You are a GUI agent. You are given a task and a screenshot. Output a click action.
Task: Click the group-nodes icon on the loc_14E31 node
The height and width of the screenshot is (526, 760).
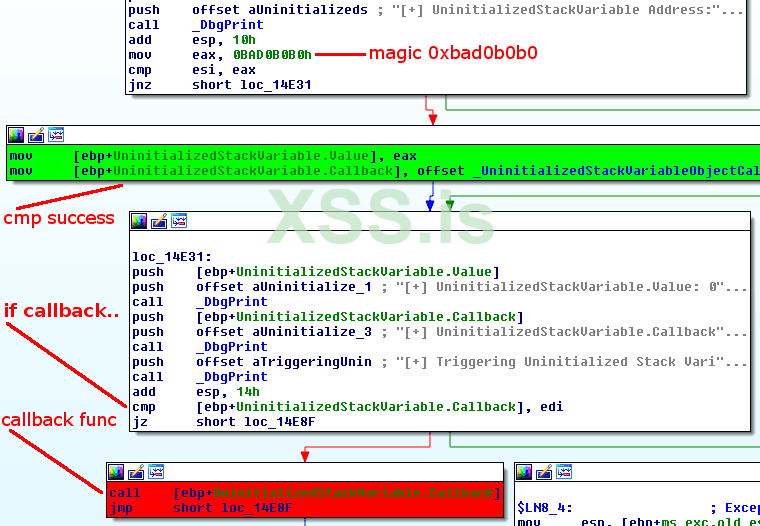pyautogui.click(x=179, y=221)
